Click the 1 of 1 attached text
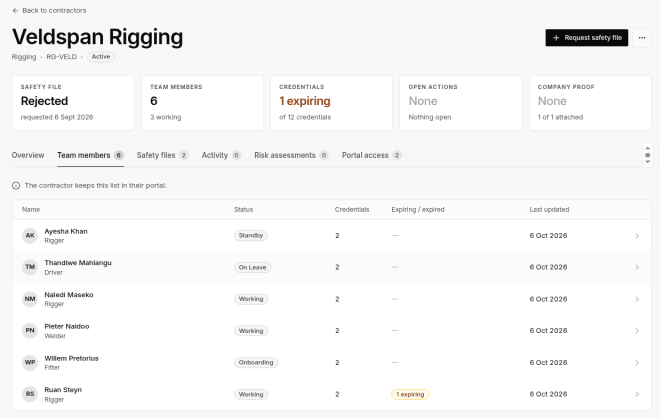 coord(560,117)
